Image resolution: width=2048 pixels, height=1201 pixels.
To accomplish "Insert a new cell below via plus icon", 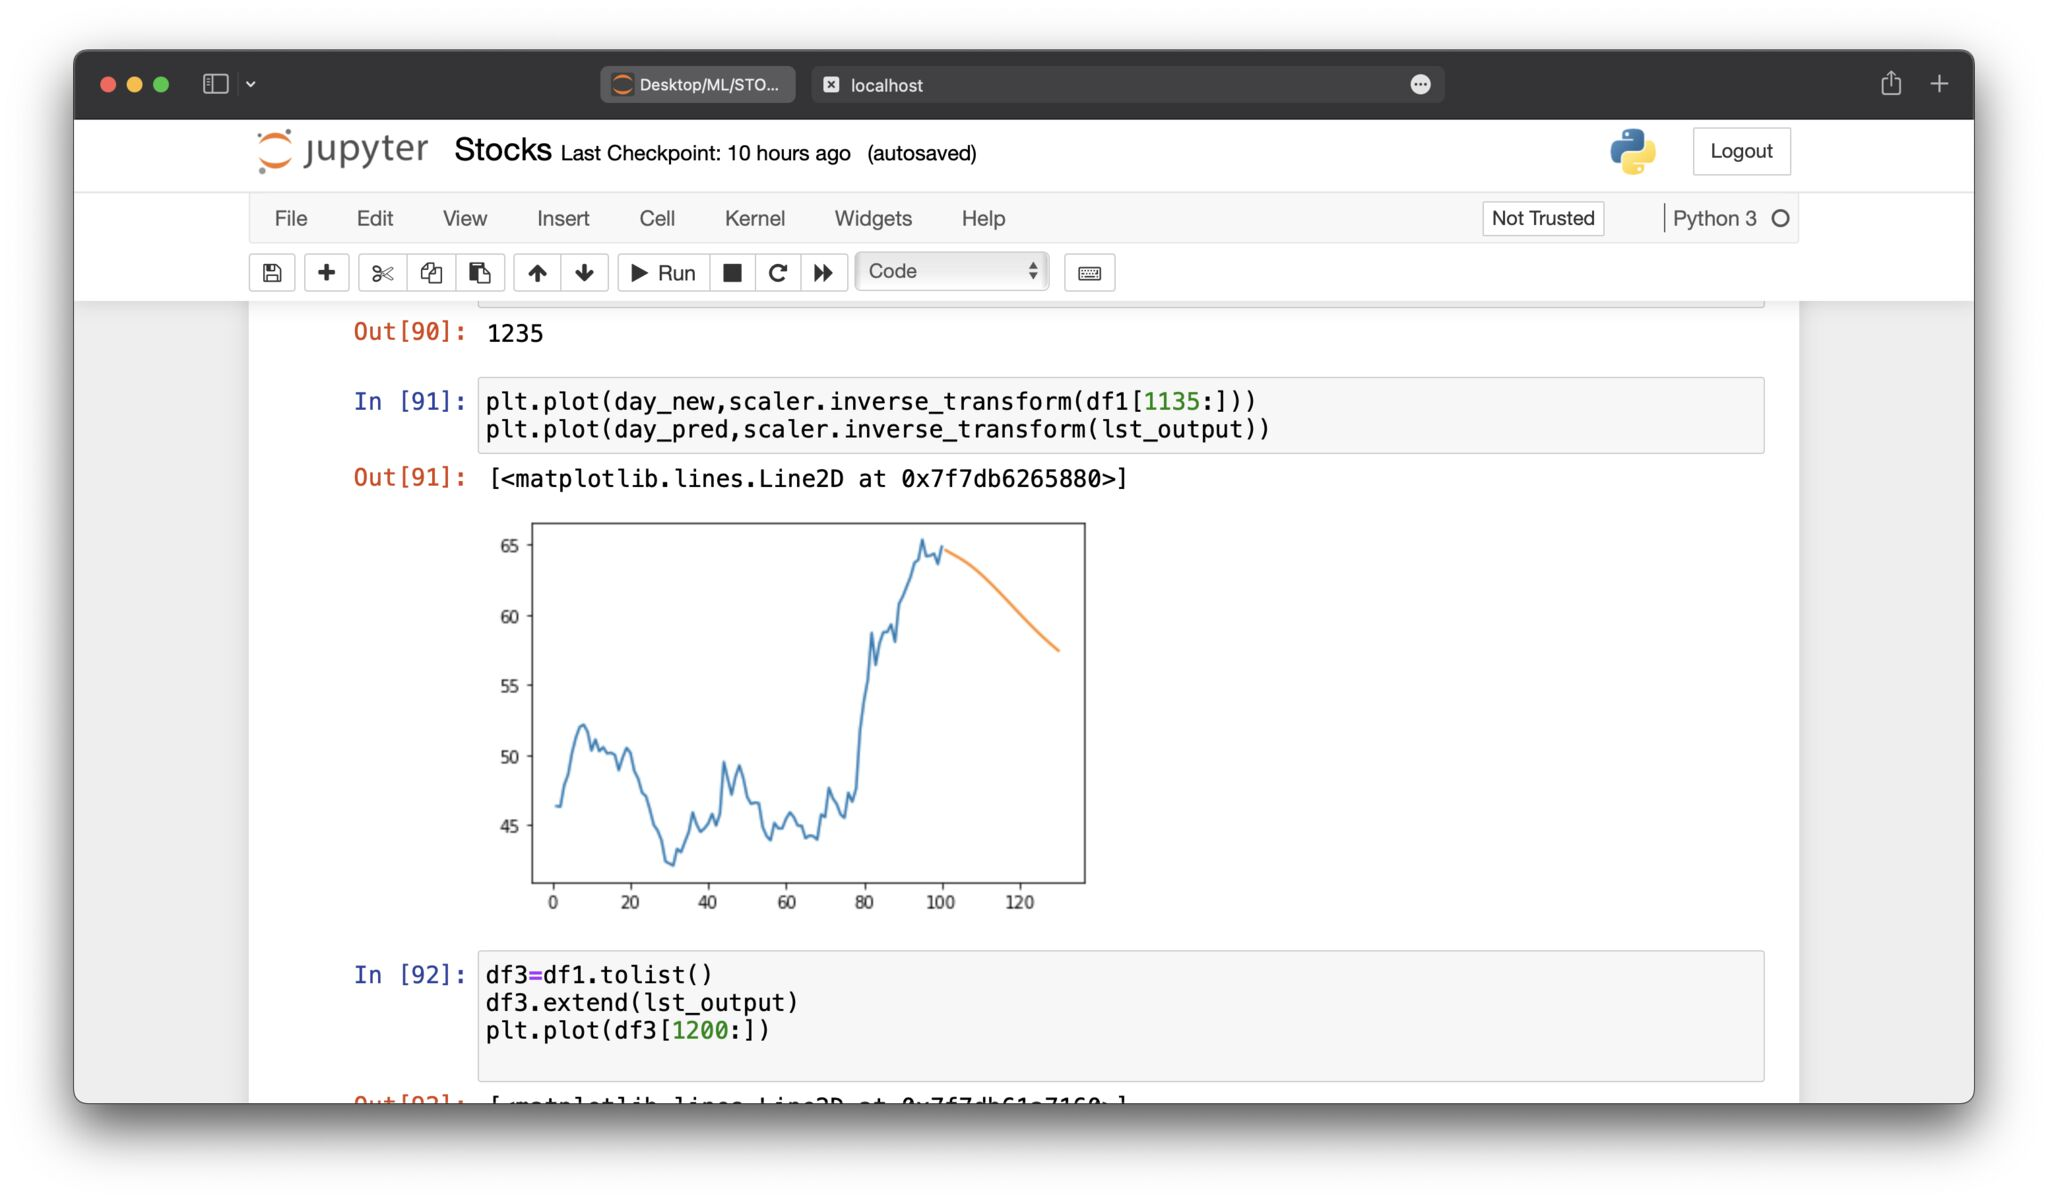I will 326,272.
